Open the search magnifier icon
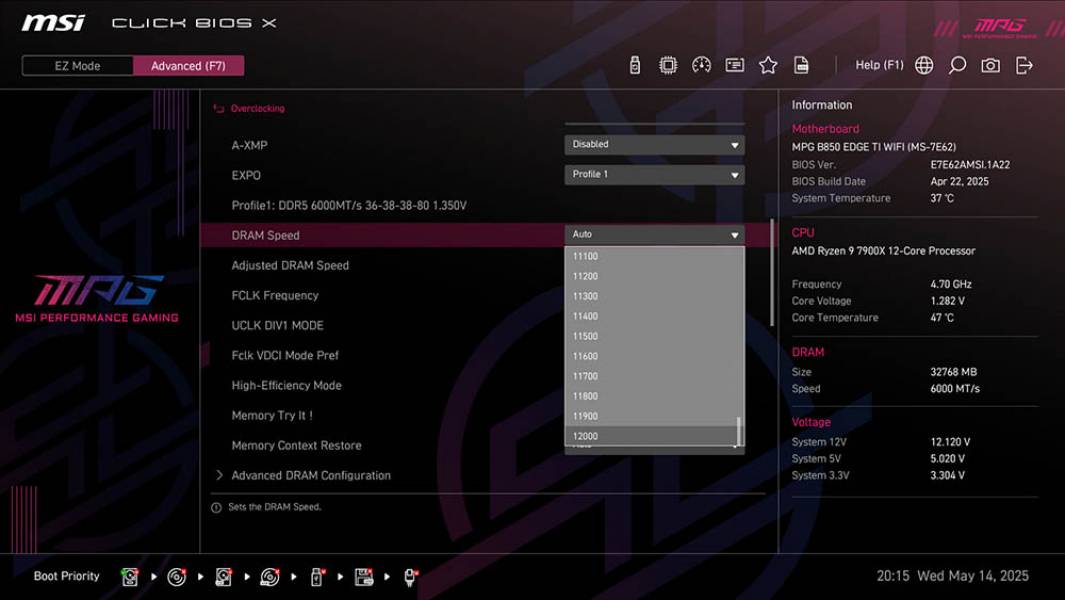1065x600 pixels. click(957, 65)
